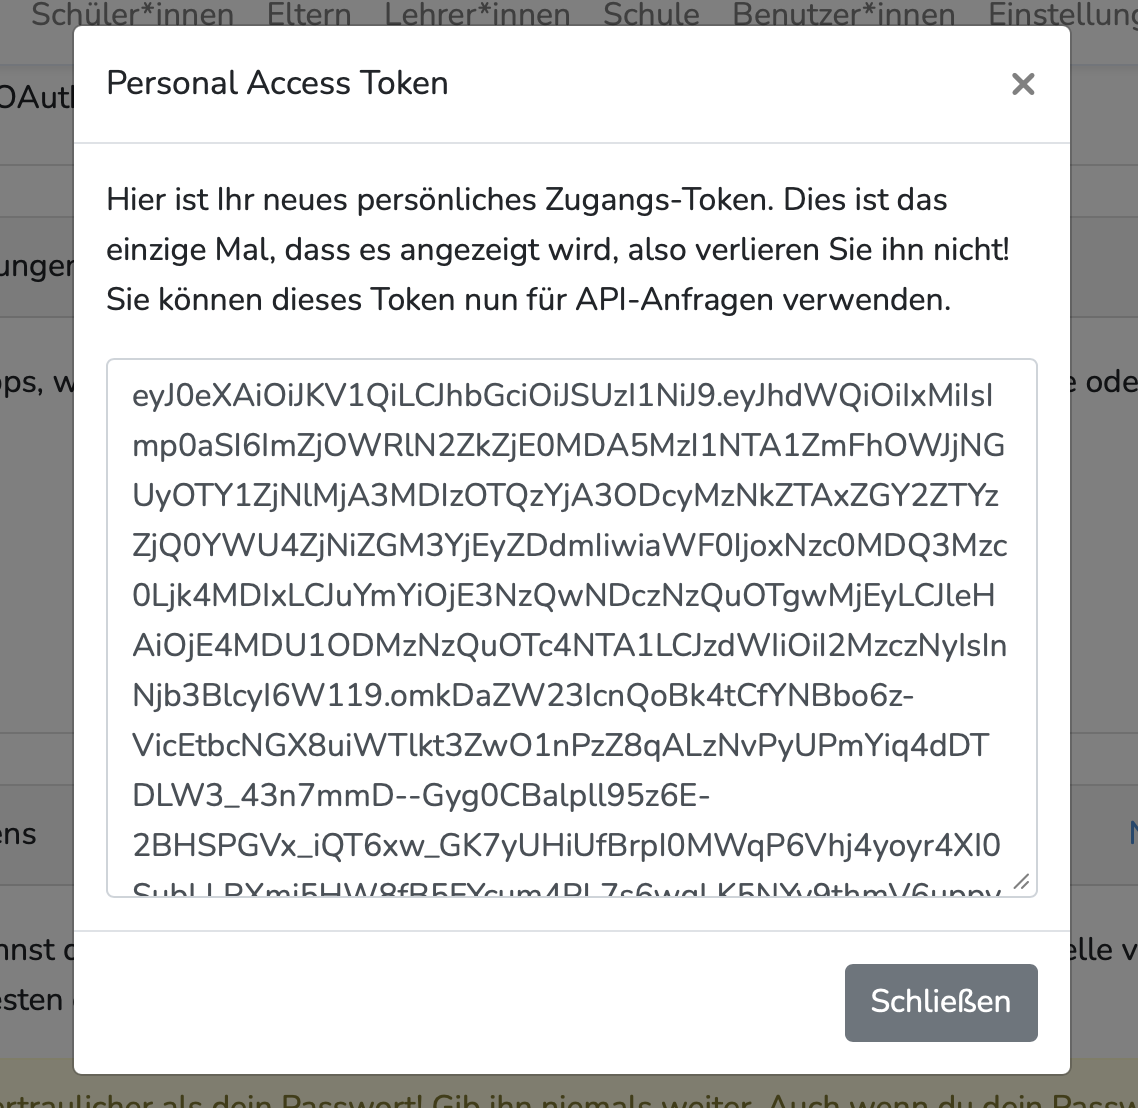The image size is (1138, 1108).
Task: Click the Schließen button
Action: click(940, 1002)
